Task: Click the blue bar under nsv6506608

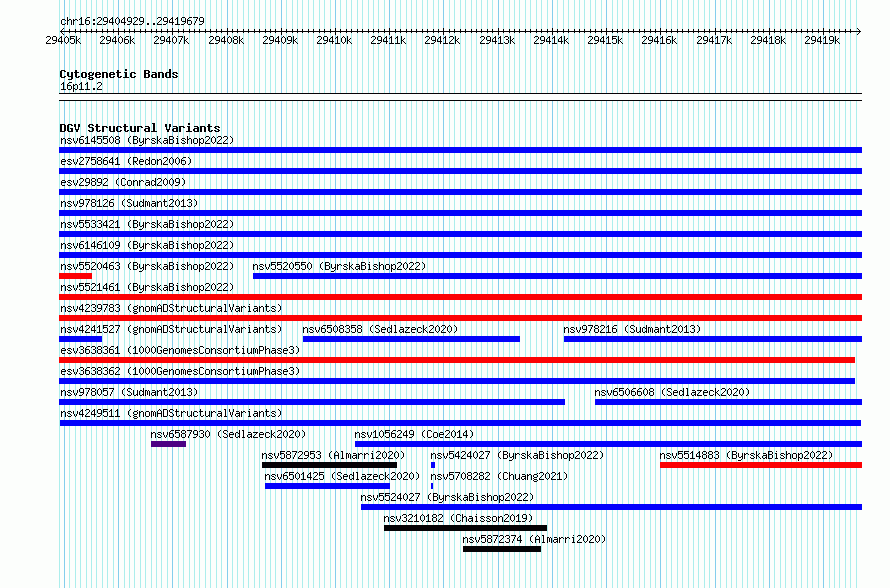Action: 728,402
